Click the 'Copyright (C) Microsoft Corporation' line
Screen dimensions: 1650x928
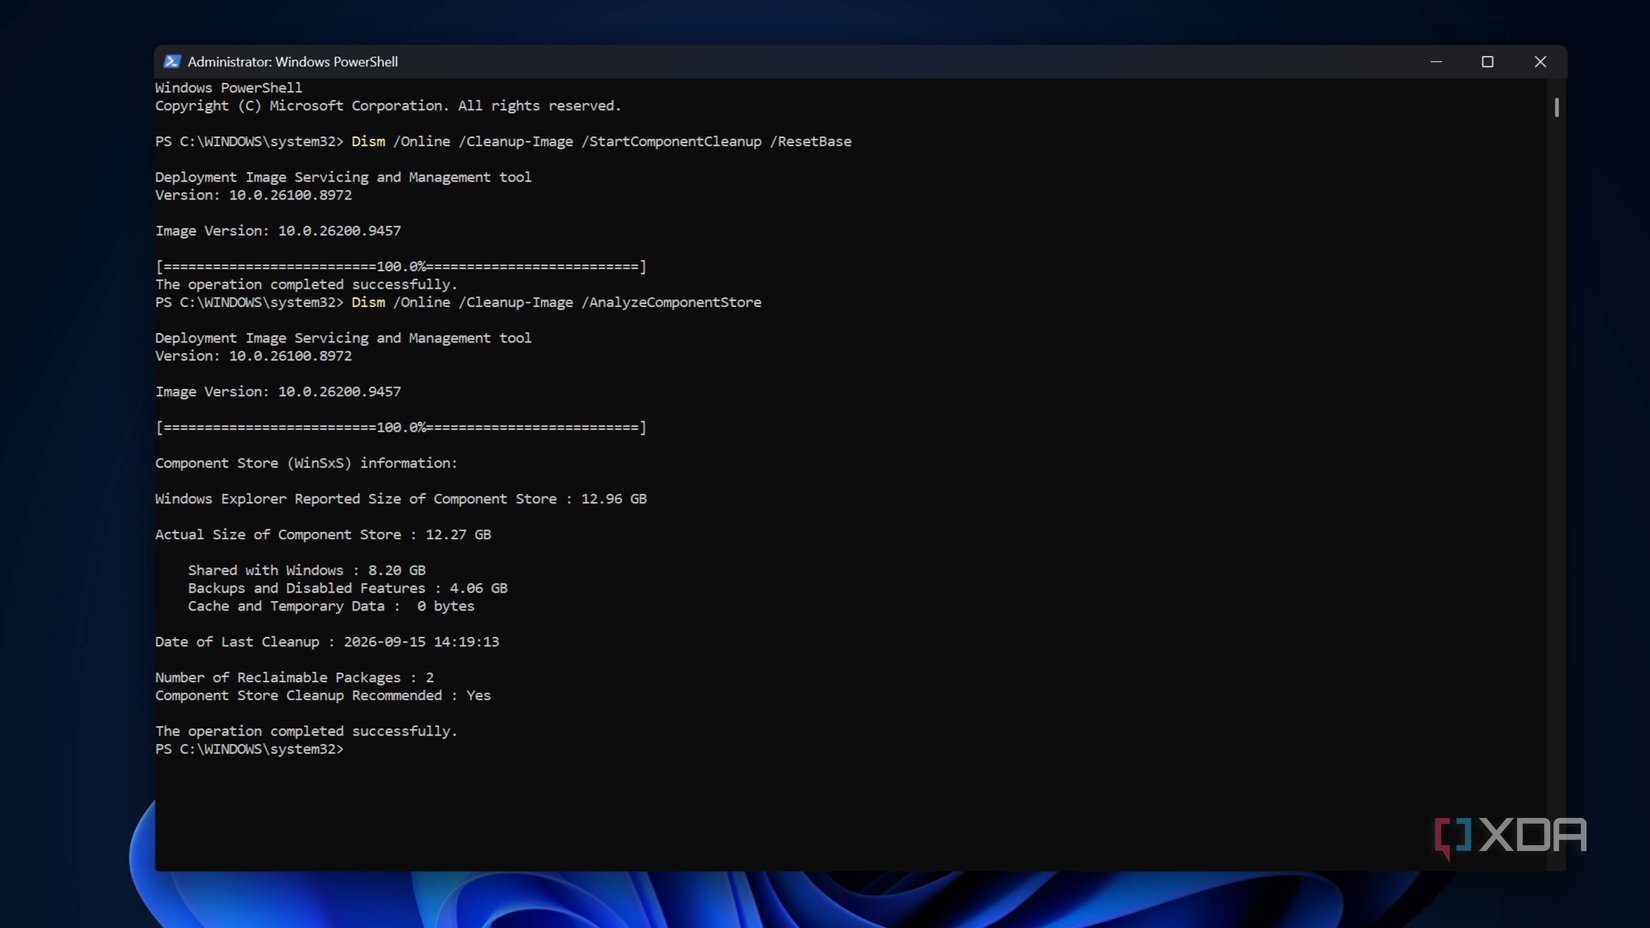[388, 106]
